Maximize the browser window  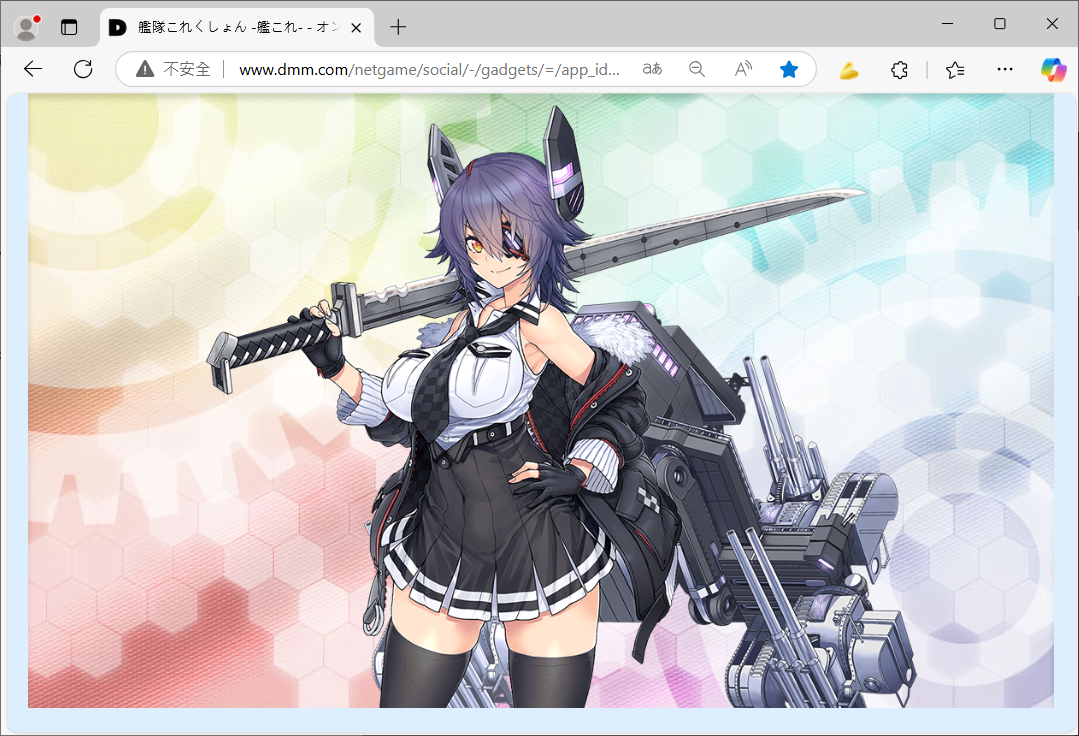point(1000,23)
